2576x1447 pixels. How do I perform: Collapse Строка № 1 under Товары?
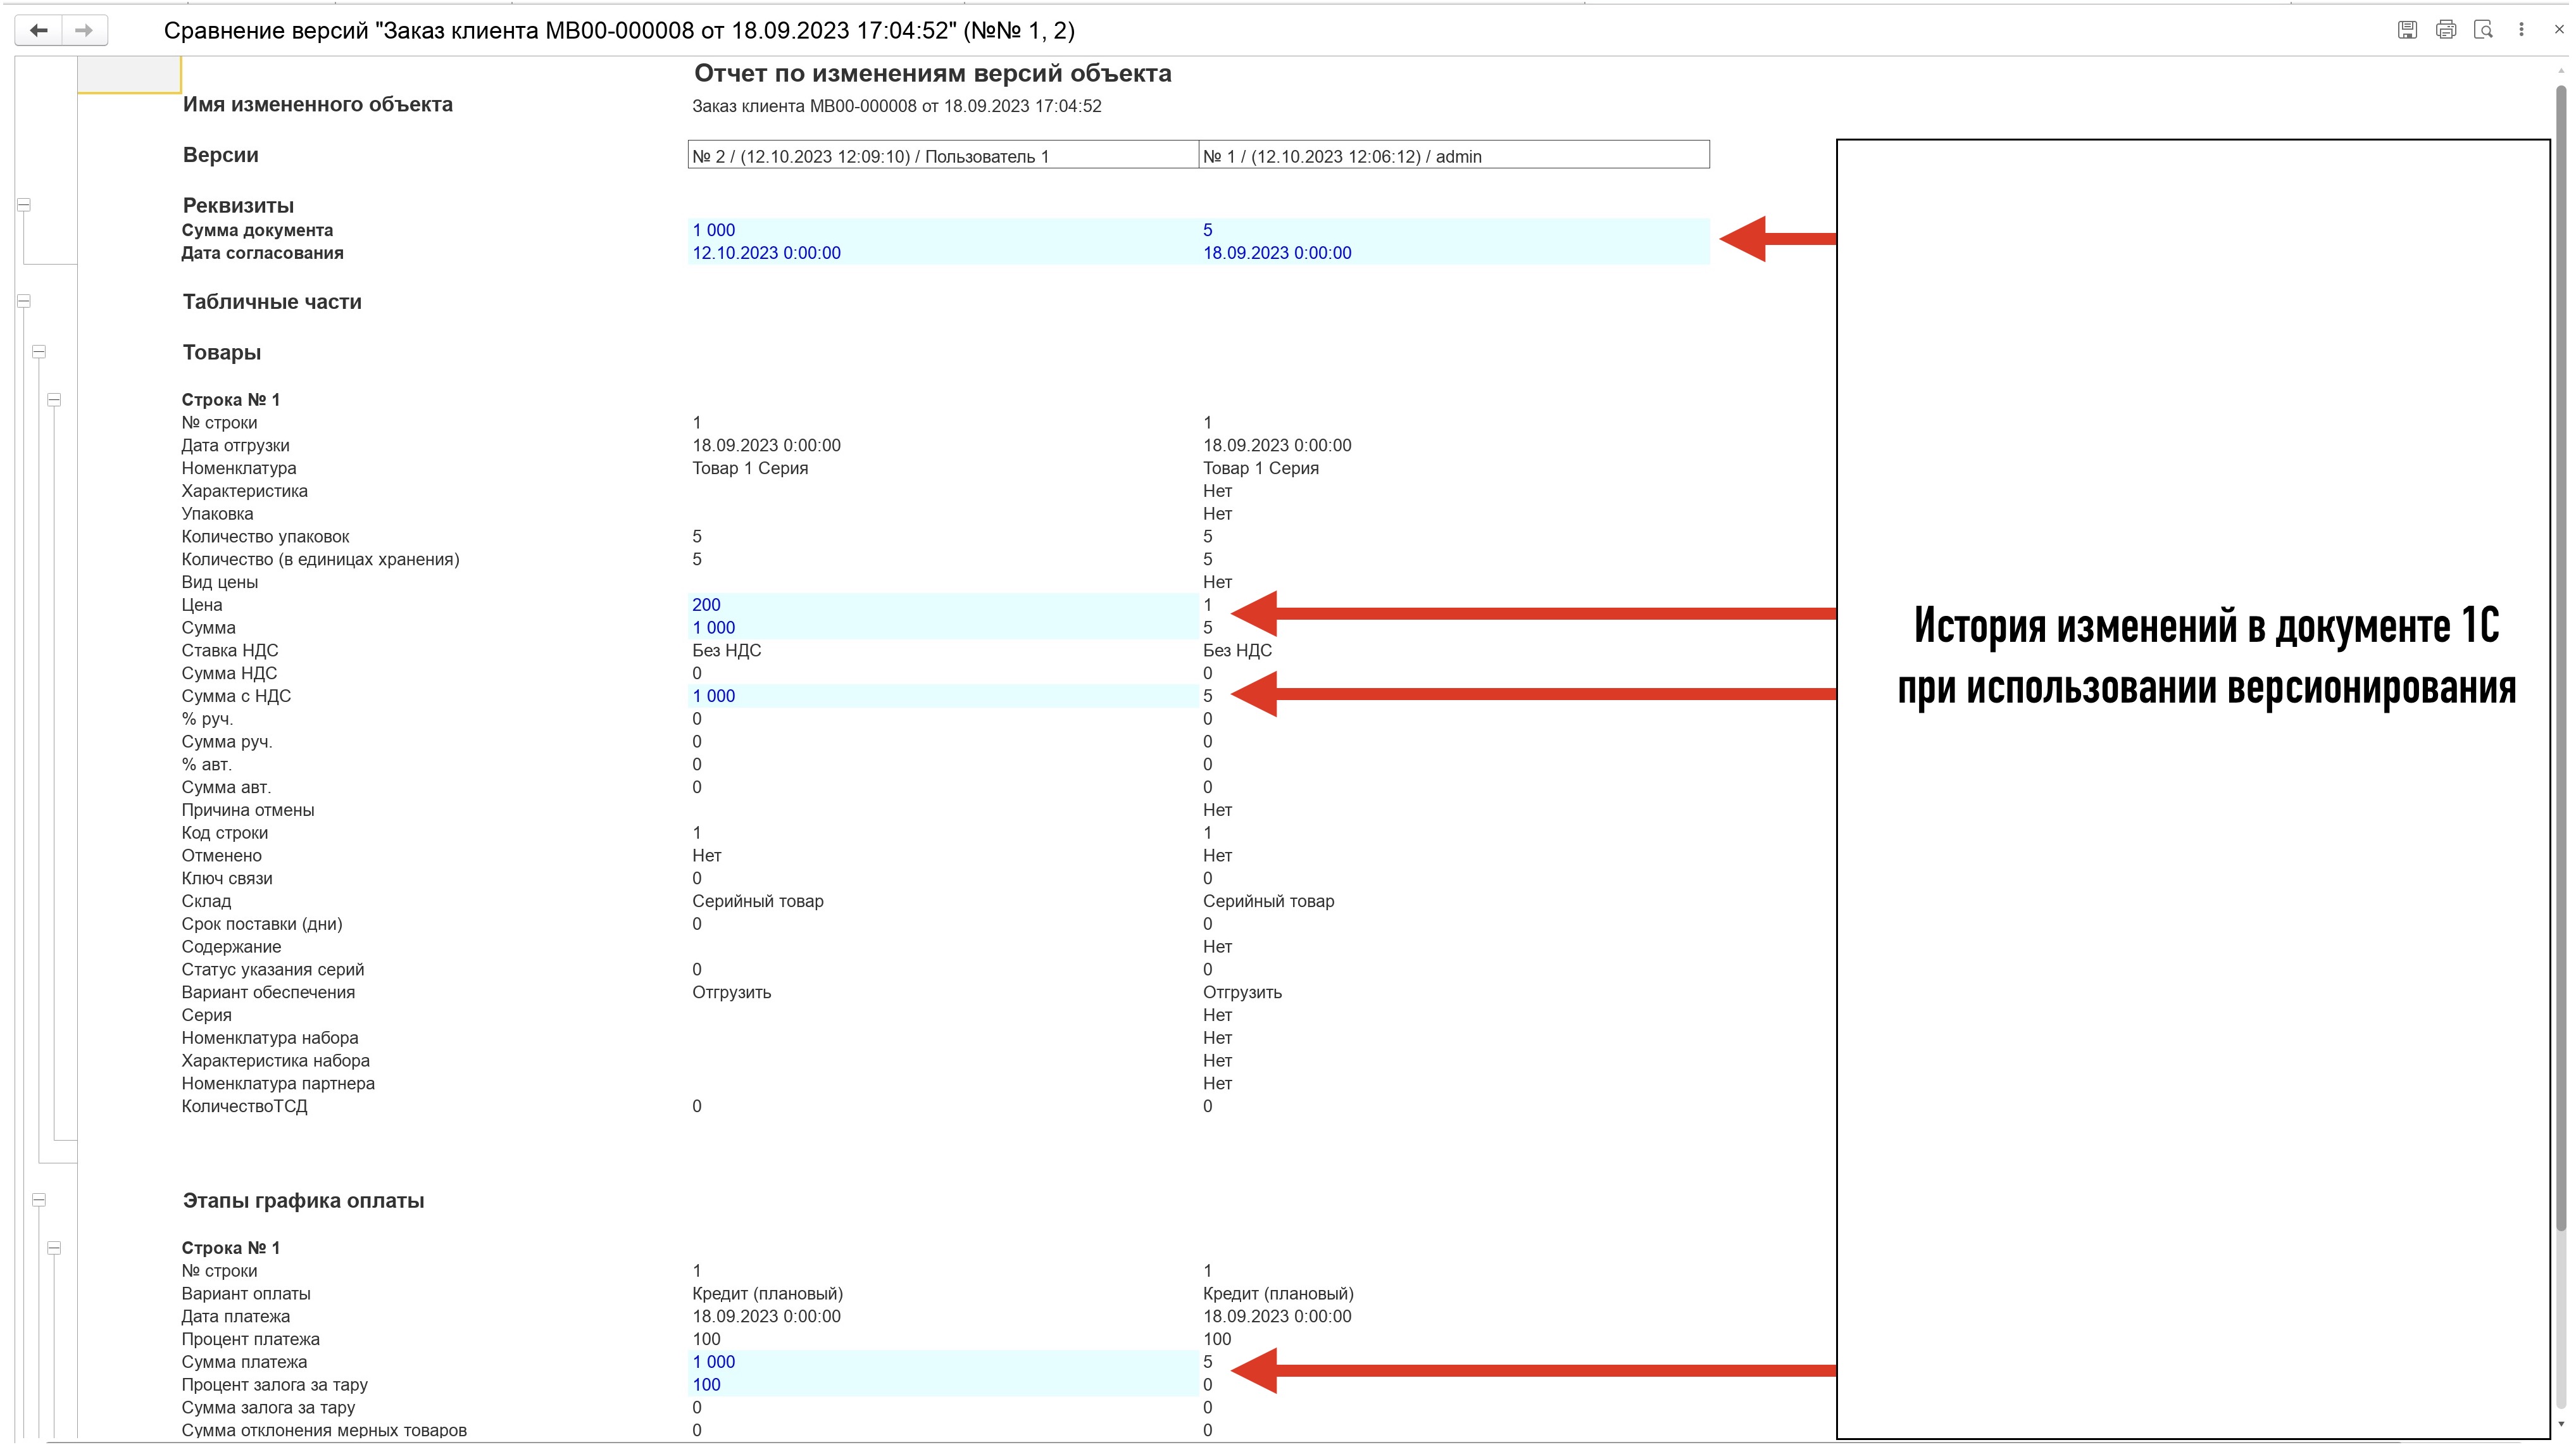coord(54,400)
